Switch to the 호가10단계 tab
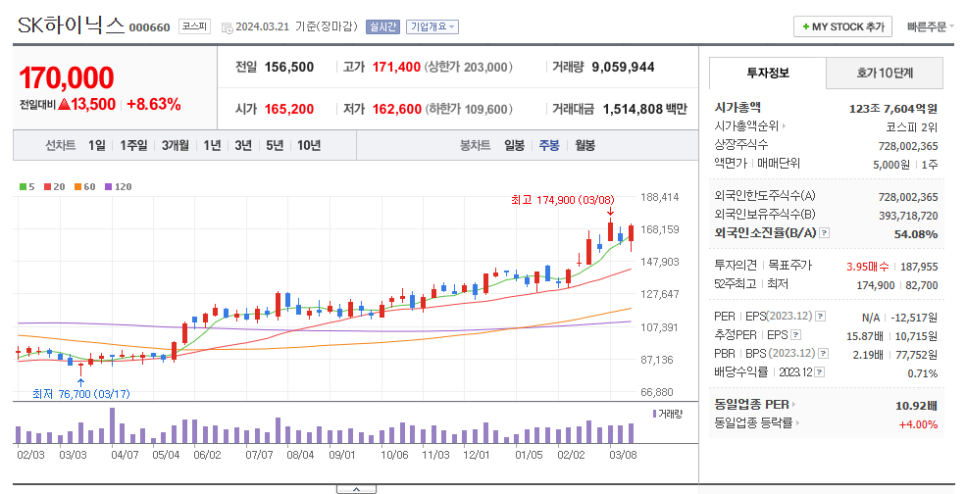This screenshot has width=966, height=494. tap(885, 73)
